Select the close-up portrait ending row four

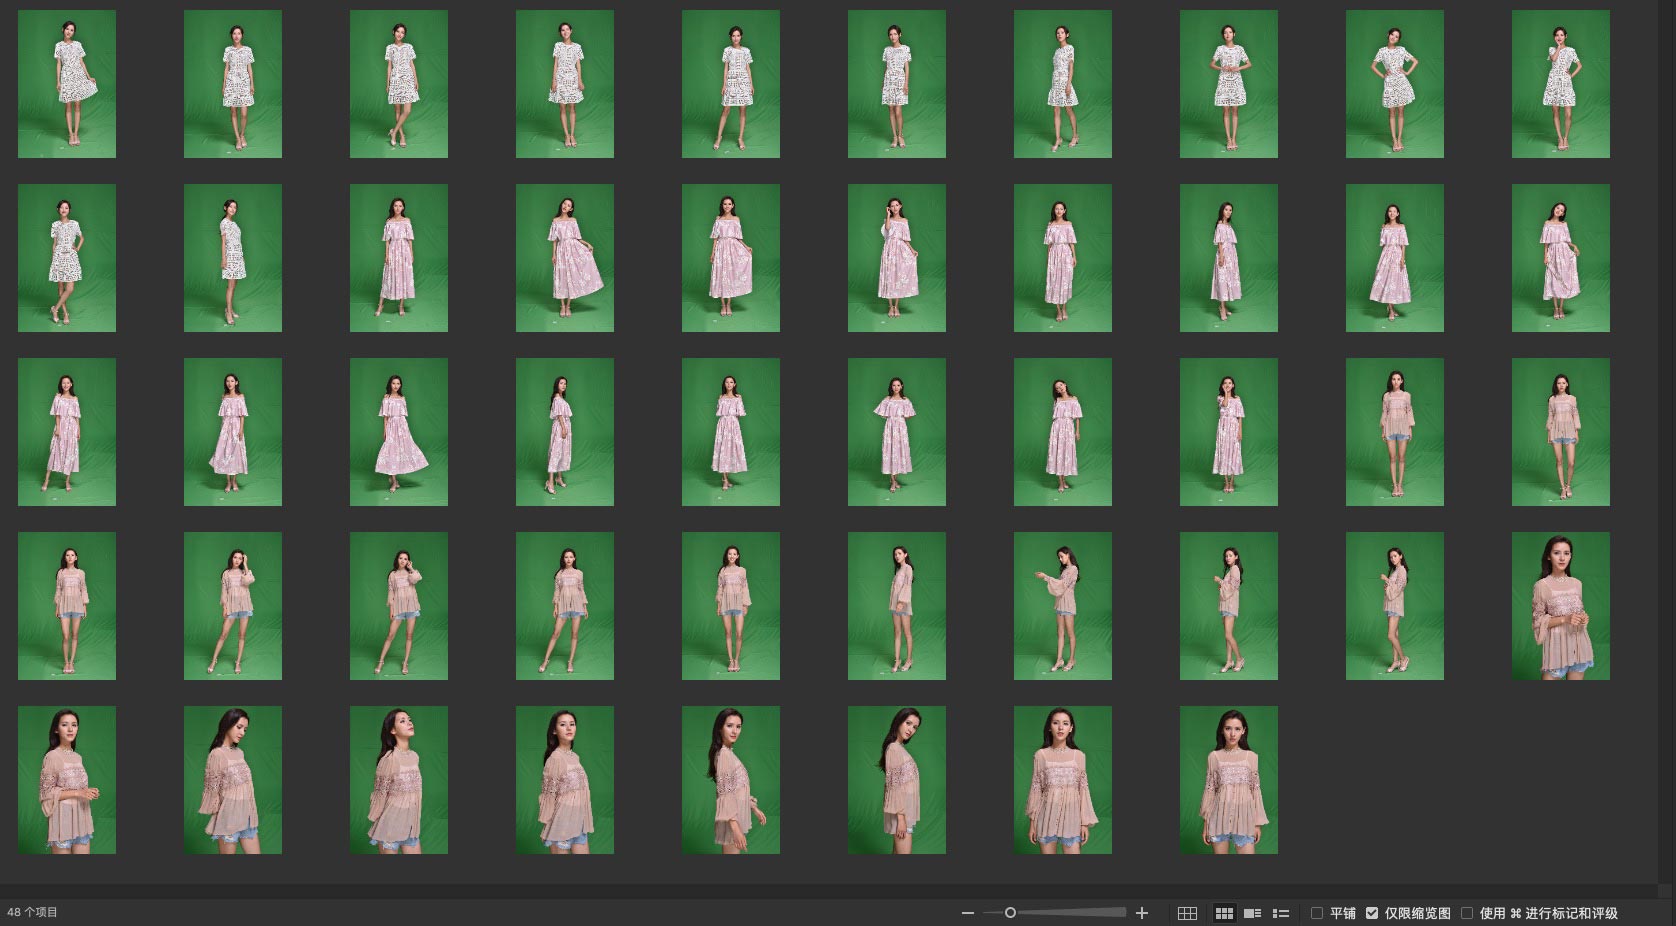(x=1560, y=606)
